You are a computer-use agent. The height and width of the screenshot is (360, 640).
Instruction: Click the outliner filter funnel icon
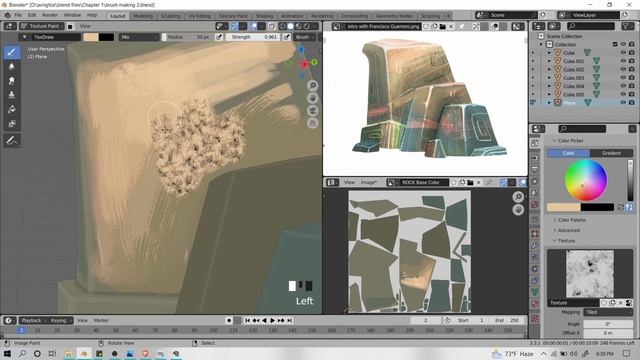626,26
